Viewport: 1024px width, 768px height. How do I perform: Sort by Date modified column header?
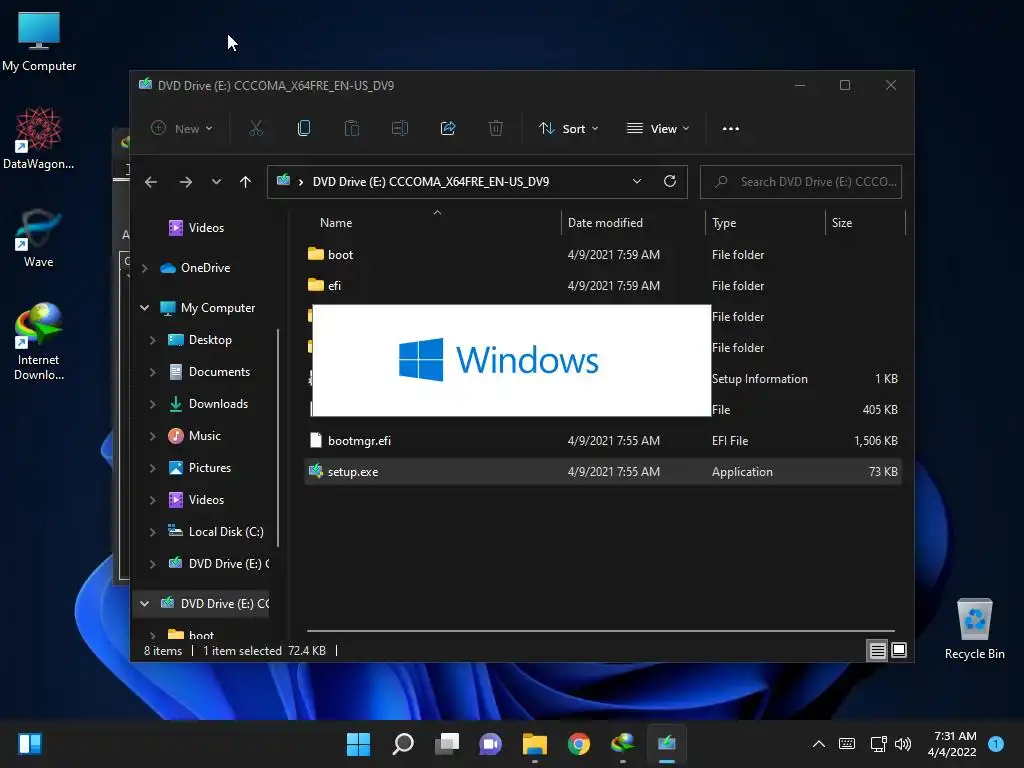pos(605,223)
